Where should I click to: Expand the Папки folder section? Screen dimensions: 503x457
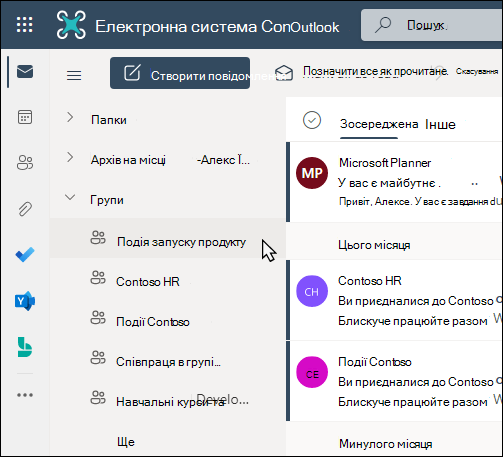point(70,117)
